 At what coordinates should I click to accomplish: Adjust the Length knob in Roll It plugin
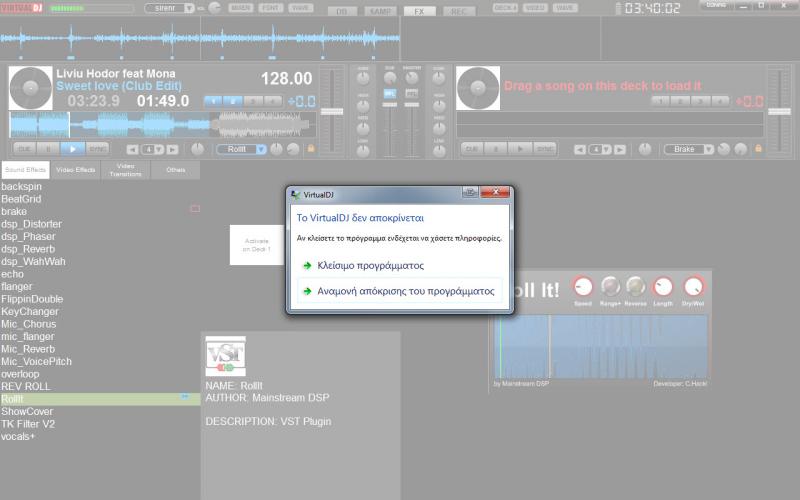point(663,287)
